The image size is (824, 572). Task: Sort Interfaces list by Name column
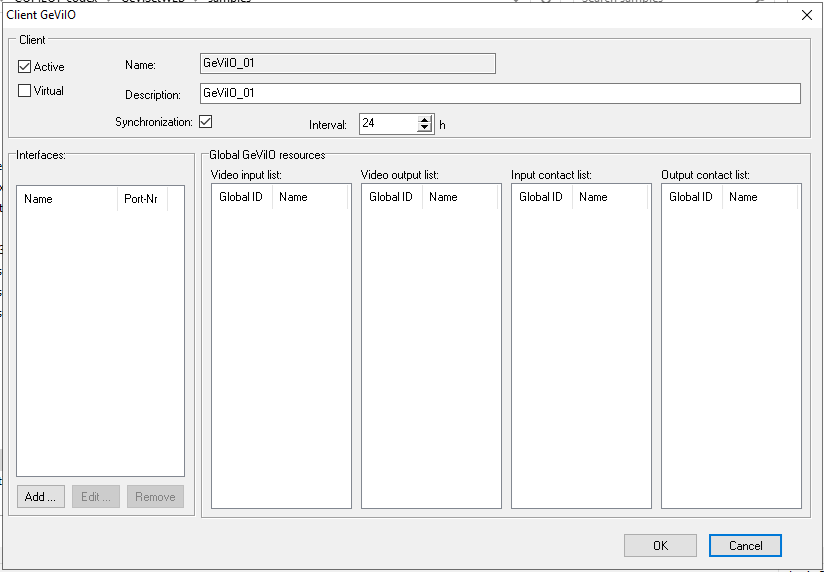click(x=68, y=199)
